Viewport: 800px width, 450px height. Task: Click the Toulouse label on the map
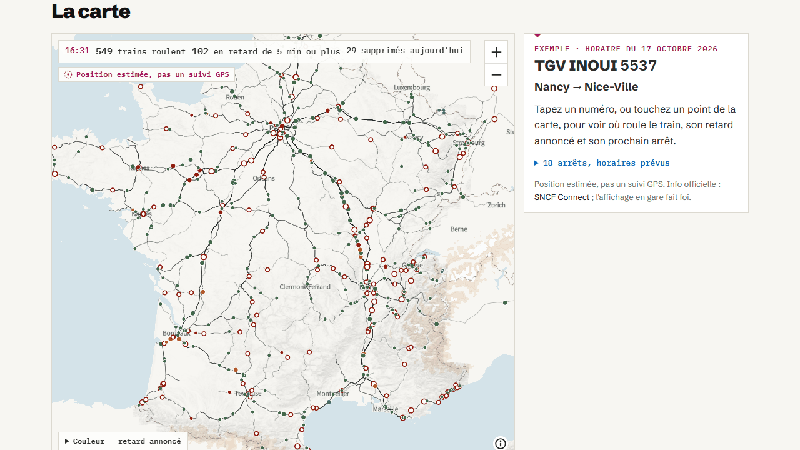click(x=248, y=393)
